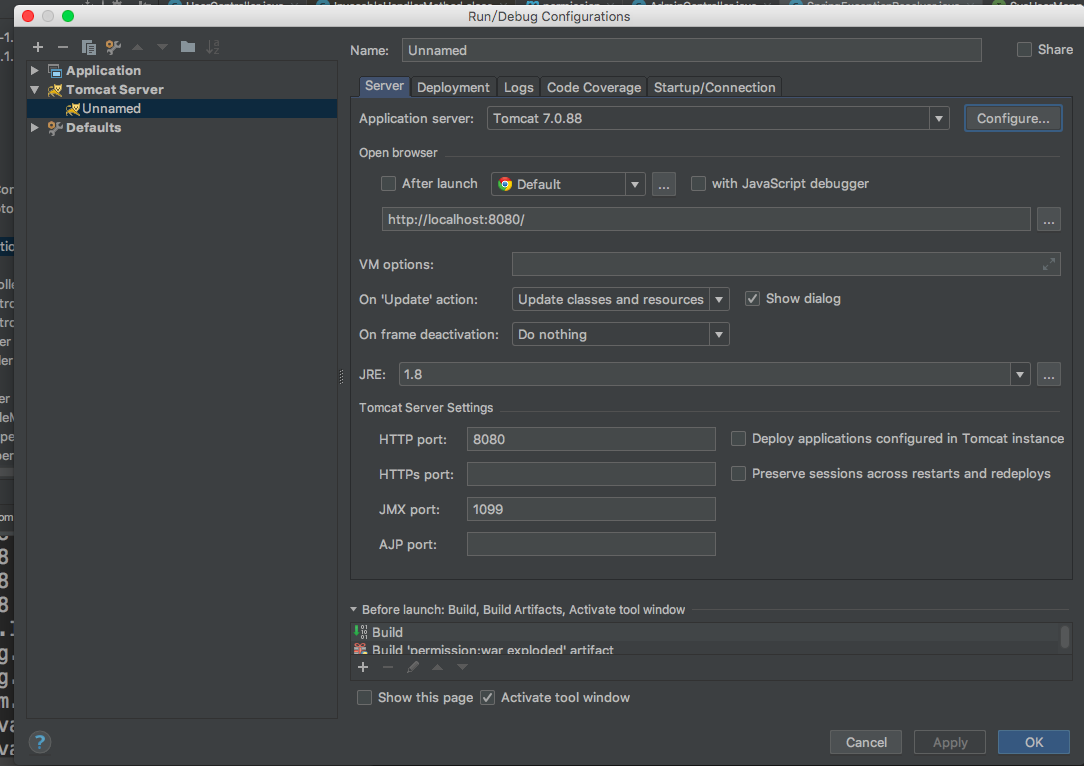Enable After launch browser opening
The image size is (1084, 766).
point(389,184)
